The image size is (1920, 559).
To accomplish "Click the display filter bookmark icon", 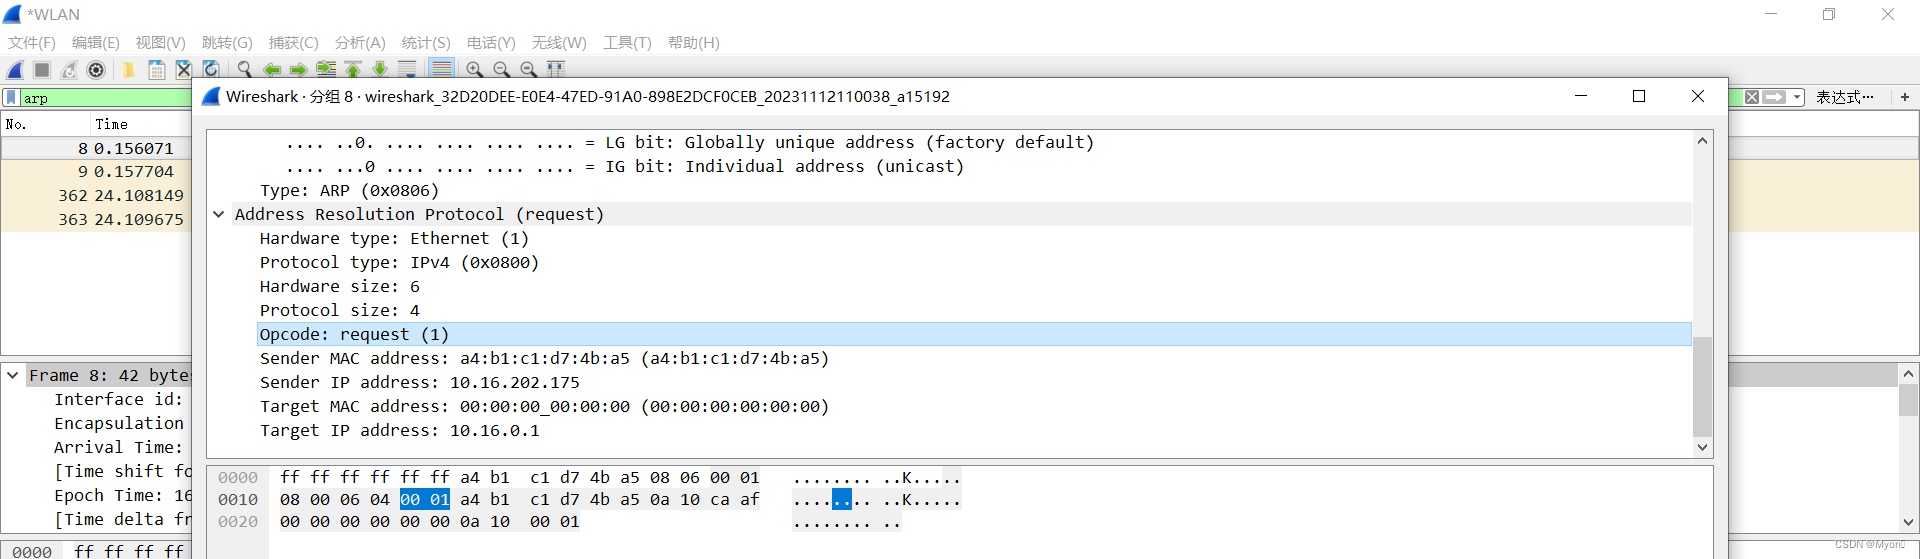I will click(x=11, y=98).
